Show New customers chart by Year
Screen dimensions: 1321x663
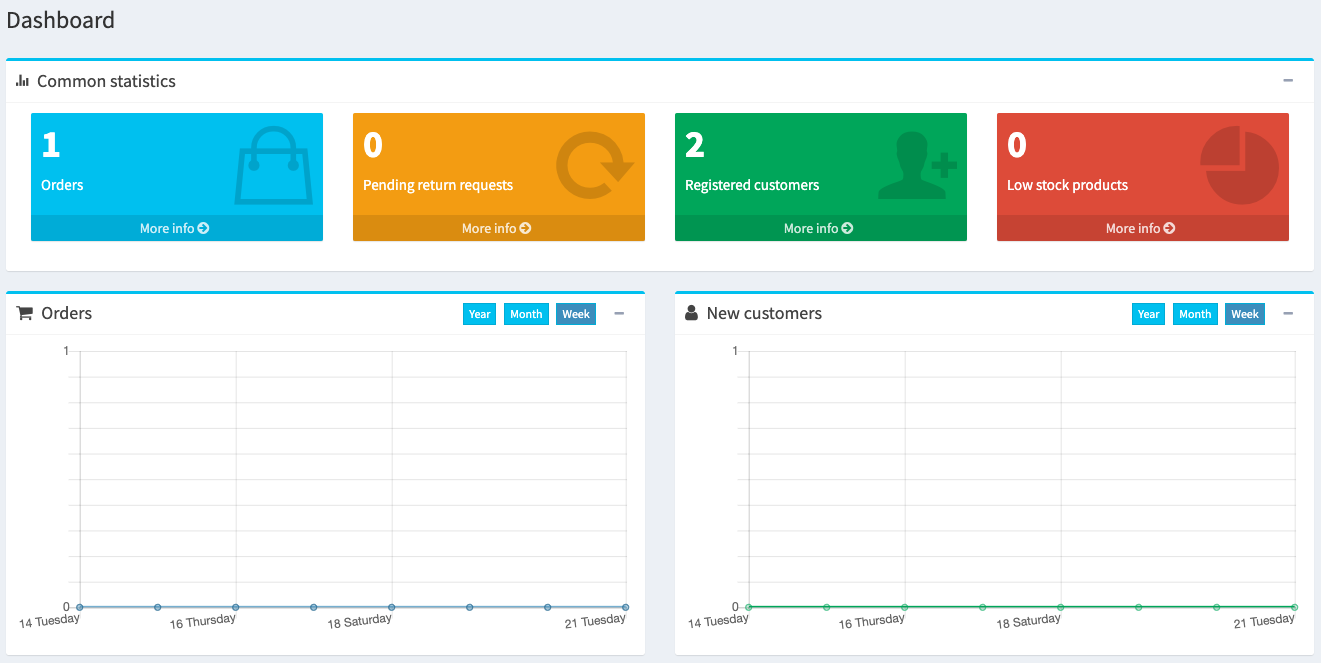point(1149,314)
